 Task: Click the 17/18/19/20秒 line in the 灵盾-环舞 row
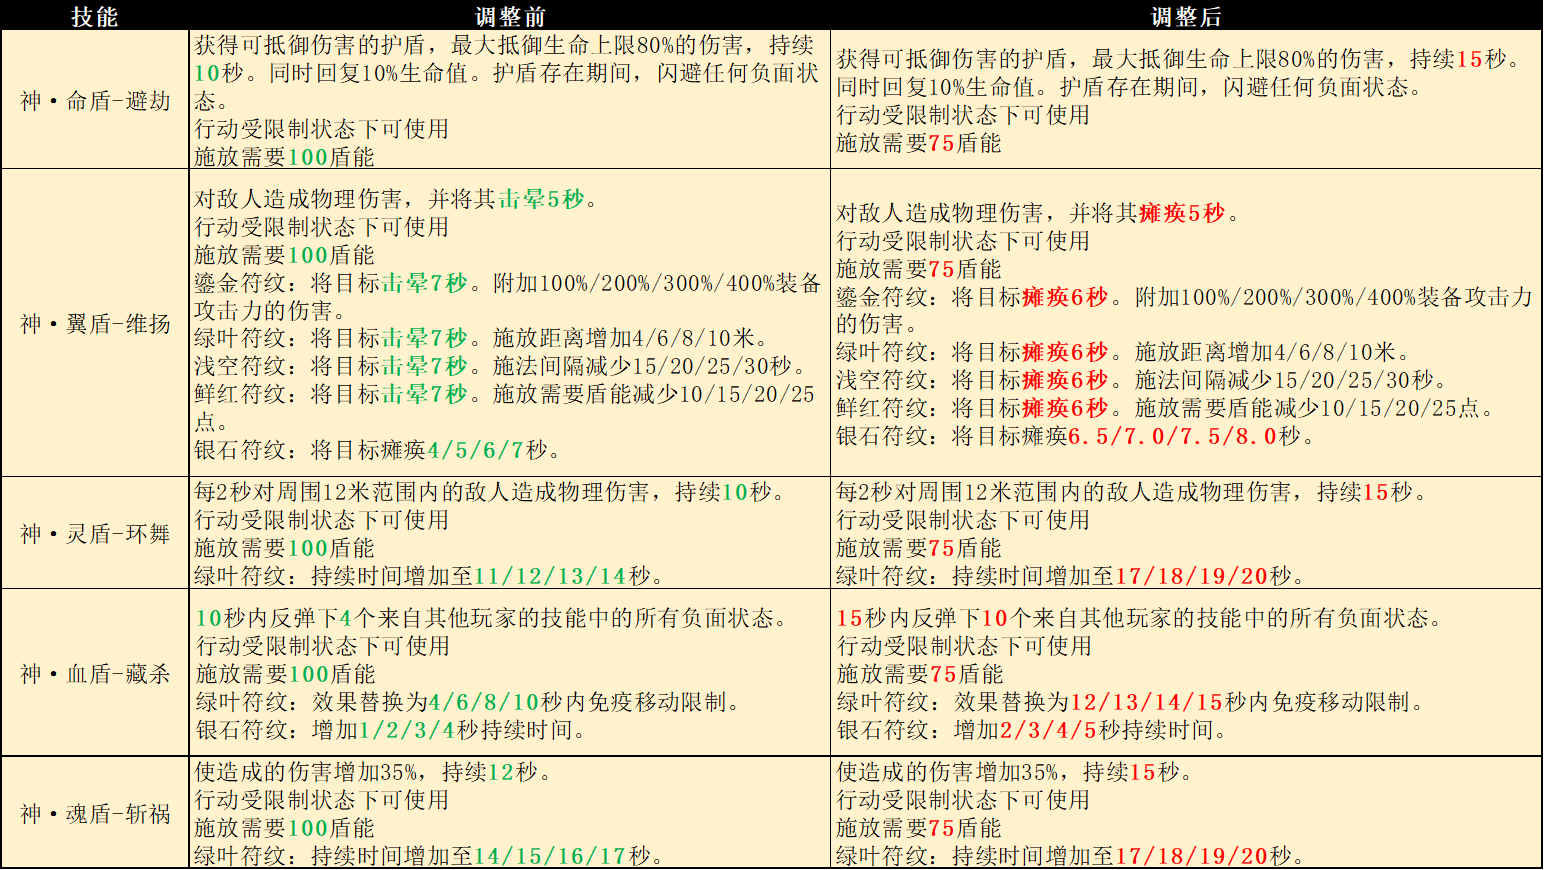pos(1071,576)
